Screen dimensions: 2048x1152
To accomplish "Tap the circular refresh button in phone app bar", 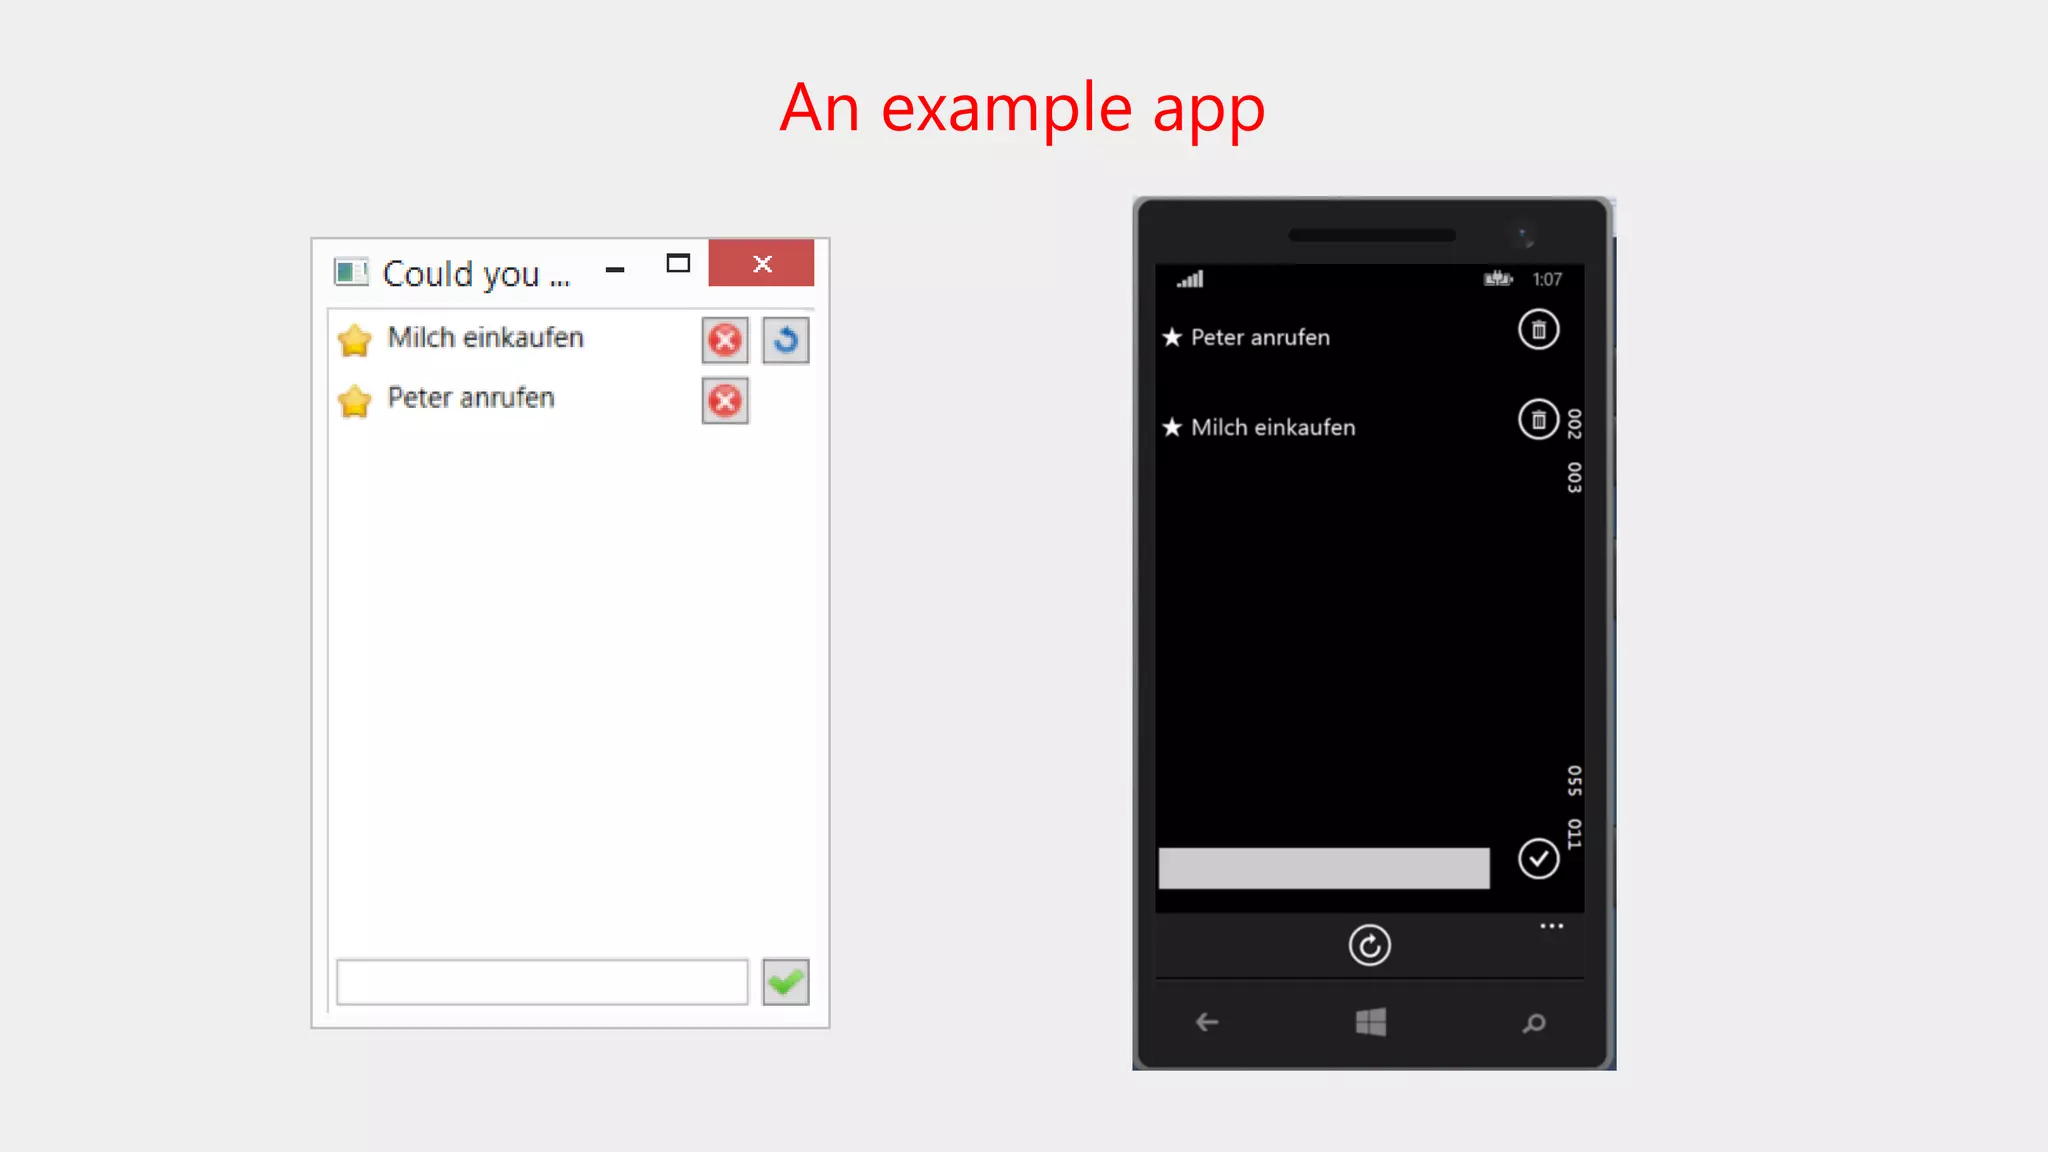I will pyautogui.click(x=1369, y=945).
